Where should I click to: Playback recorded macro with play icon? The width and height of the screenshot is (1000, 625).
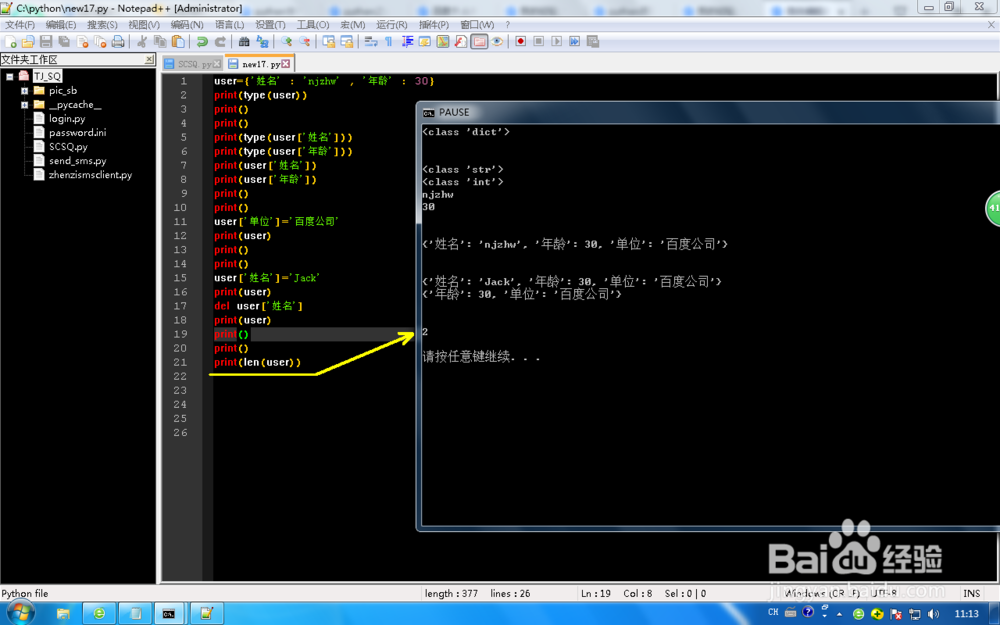557,42
